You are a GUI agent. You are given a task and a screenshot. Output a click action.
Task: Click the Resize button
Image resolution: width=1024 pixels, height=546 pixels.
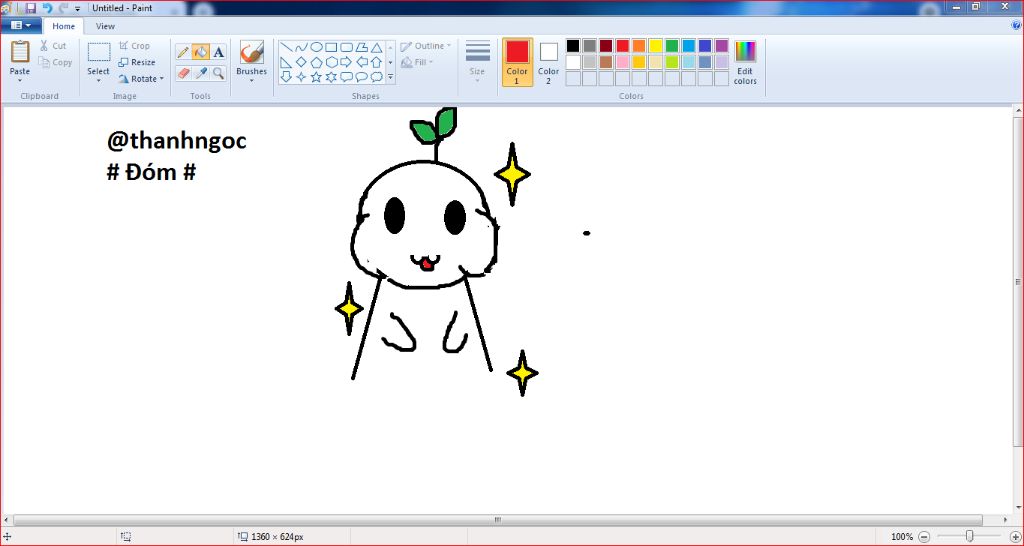point(137,63)
